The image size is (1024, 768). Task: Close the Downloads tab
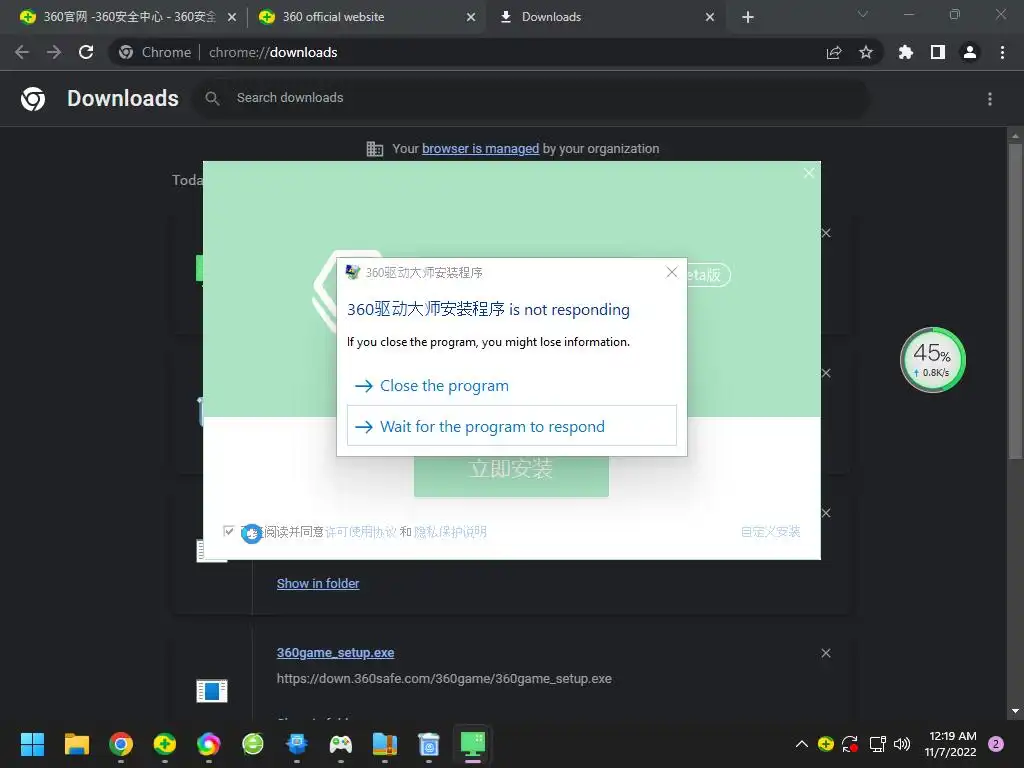(x=710, y=18)
